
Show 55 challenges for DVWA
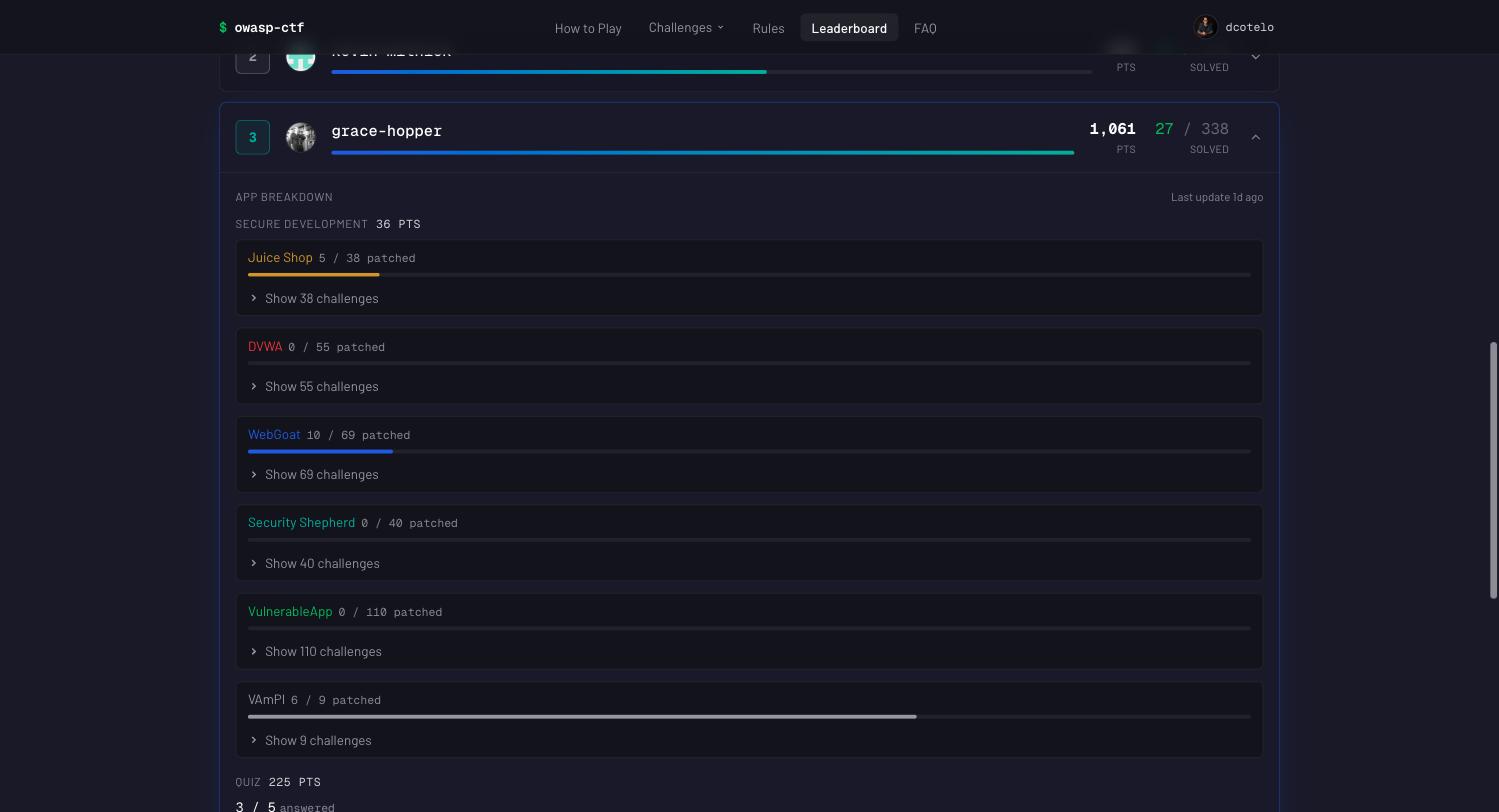point(314,386)
